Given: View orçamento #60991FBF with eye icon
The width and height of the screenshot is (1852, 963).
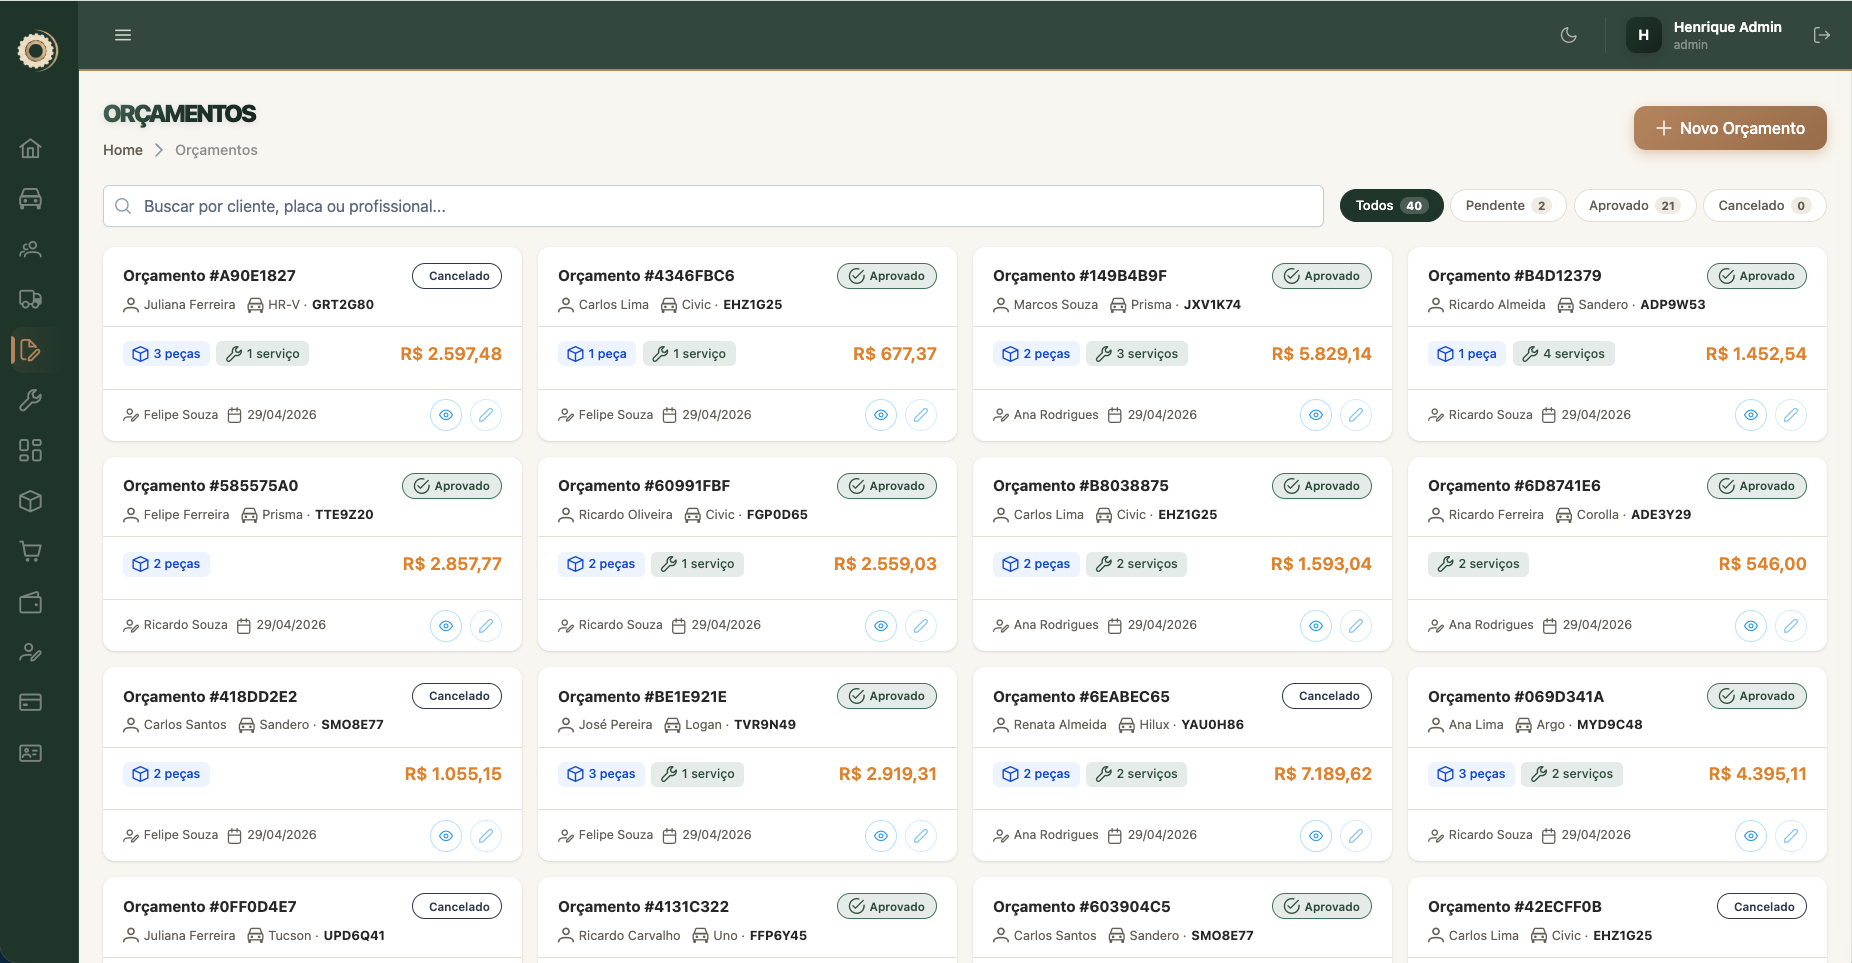Looking at the screenshot, I should pos(881,626).
